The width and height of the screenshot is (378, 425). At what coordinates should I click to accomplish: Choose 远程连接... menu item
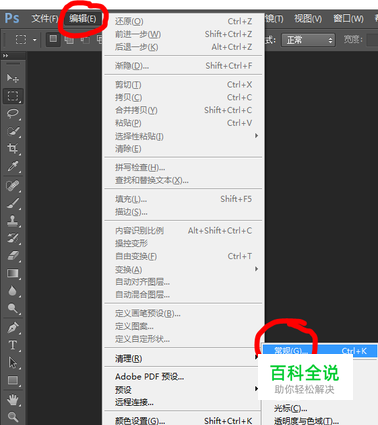pyautogui.click(x=183, y=402)
